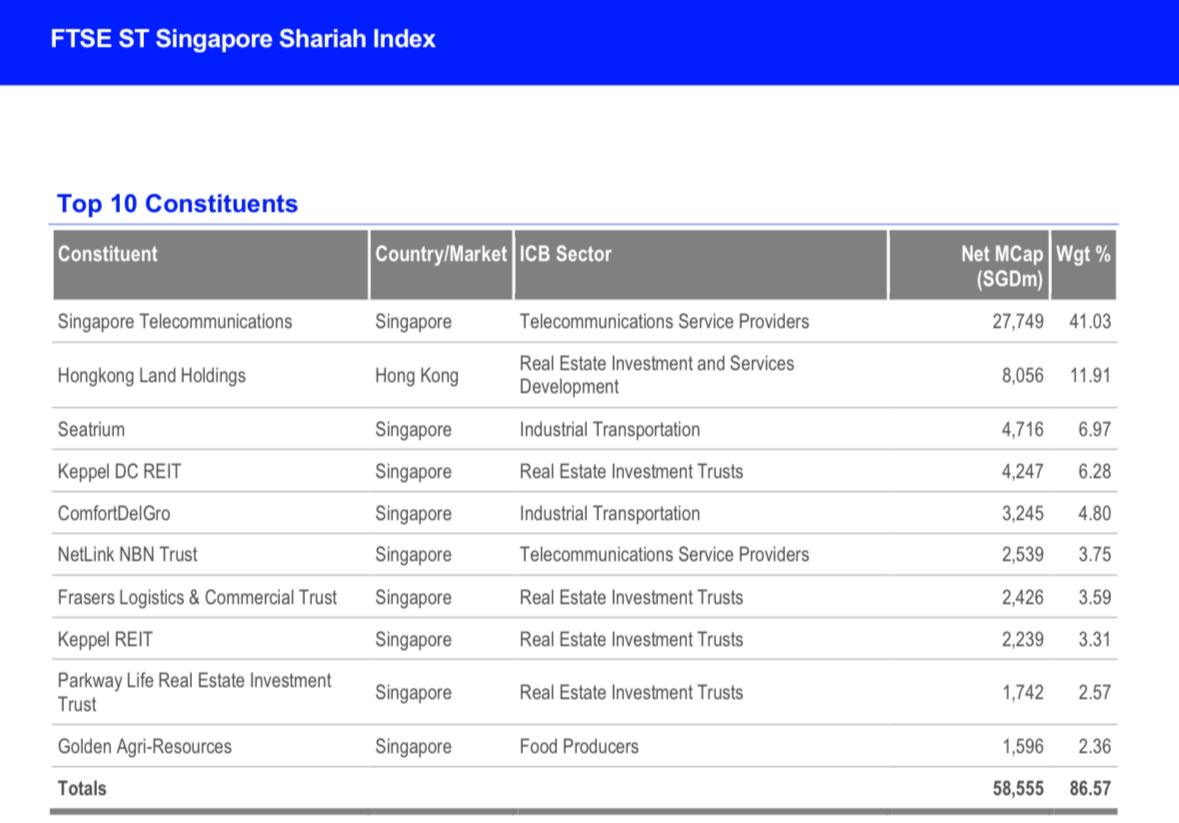The height and width of the screenshot is (823, 1179).
Task: Click the weight '6.28'
Action: pos(1094,471)
